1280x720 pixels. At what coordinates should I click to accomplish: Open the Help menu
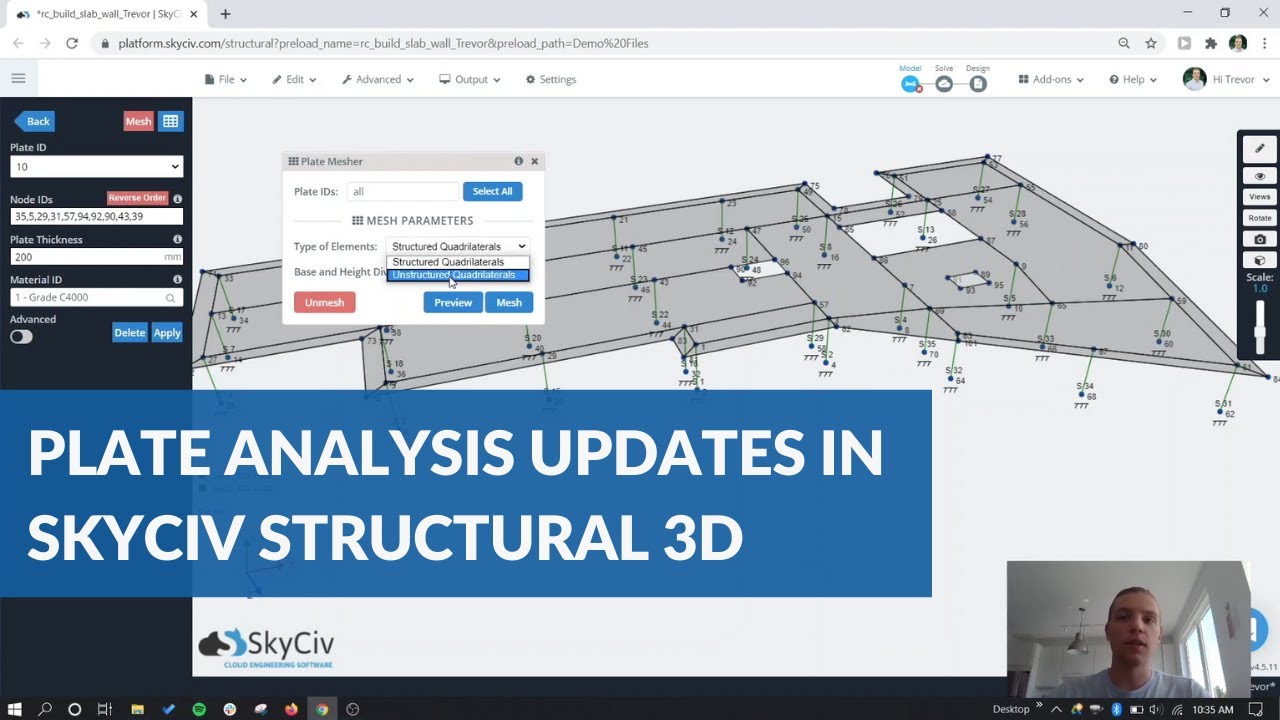(x=1133, y=79)
